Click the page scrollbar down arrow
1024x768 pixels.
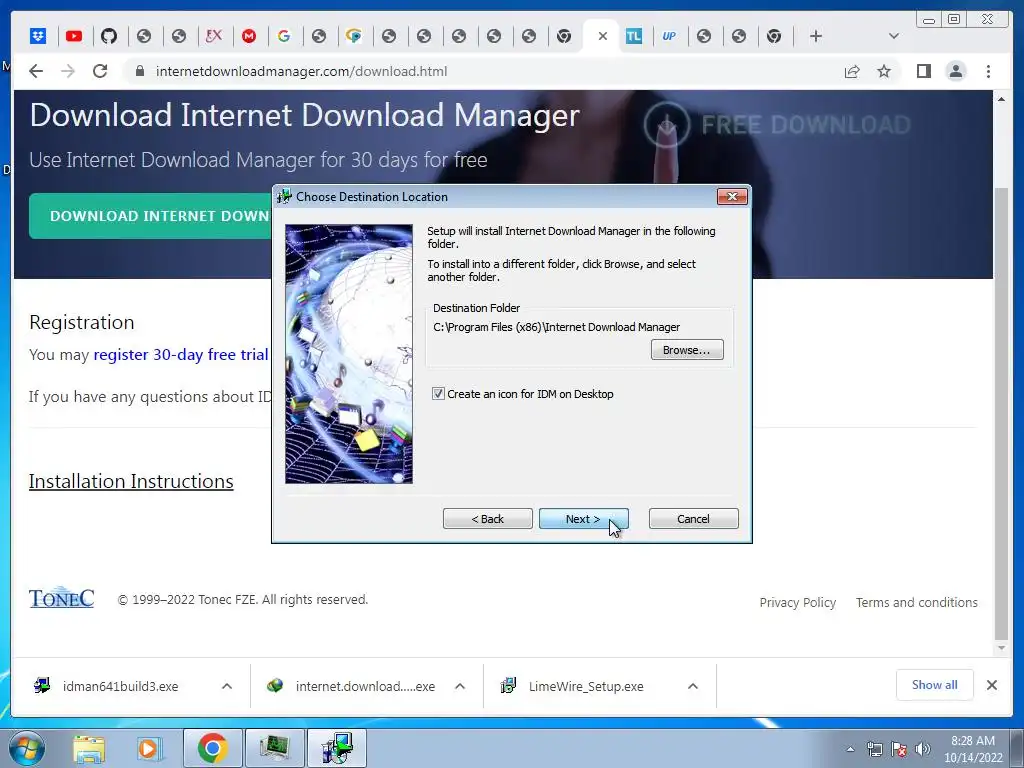point(1001,648)
